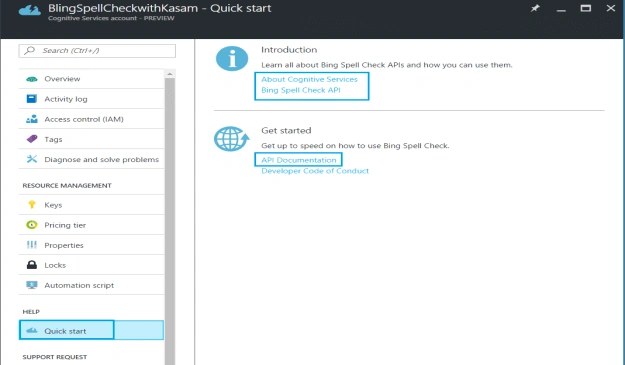Screen dimensions: 625x365
Task: Go to the Tags section
Action: click(91, 139)
